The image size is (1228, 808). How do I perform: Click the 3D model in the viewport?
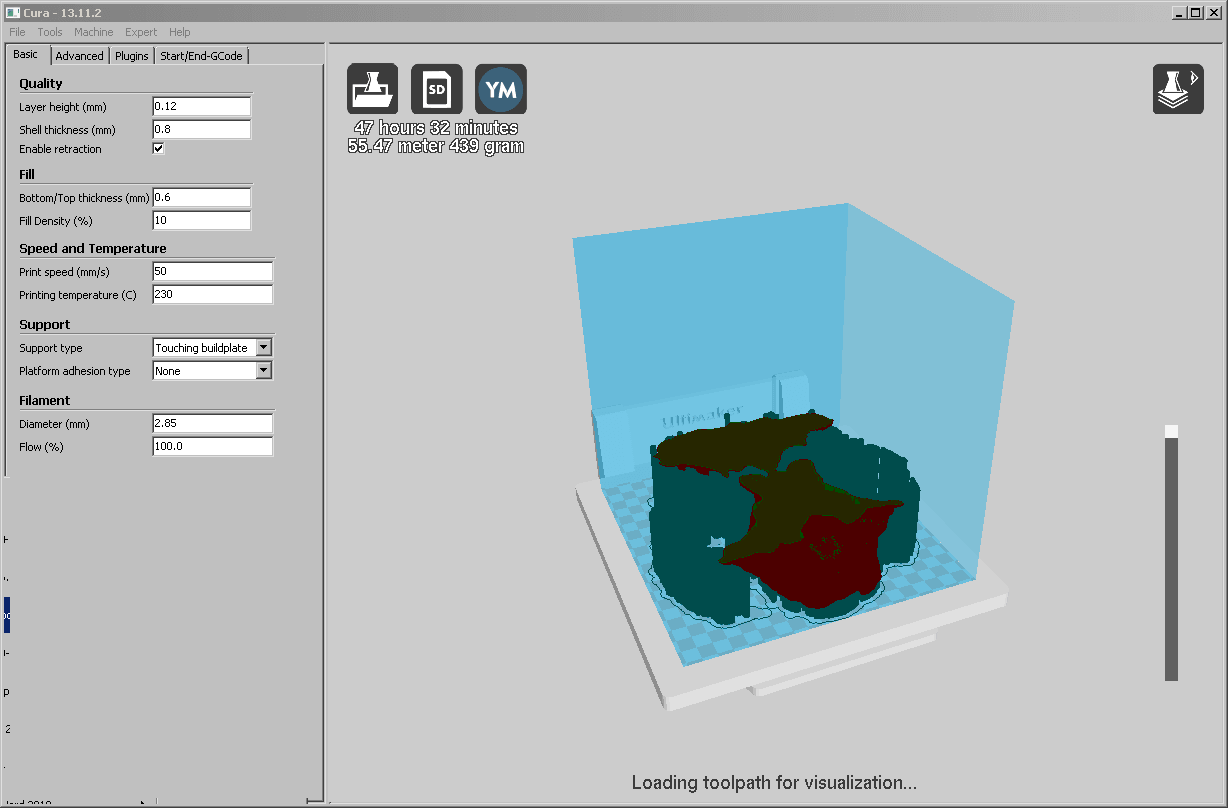pyautogui.click(x=785, y=520)
